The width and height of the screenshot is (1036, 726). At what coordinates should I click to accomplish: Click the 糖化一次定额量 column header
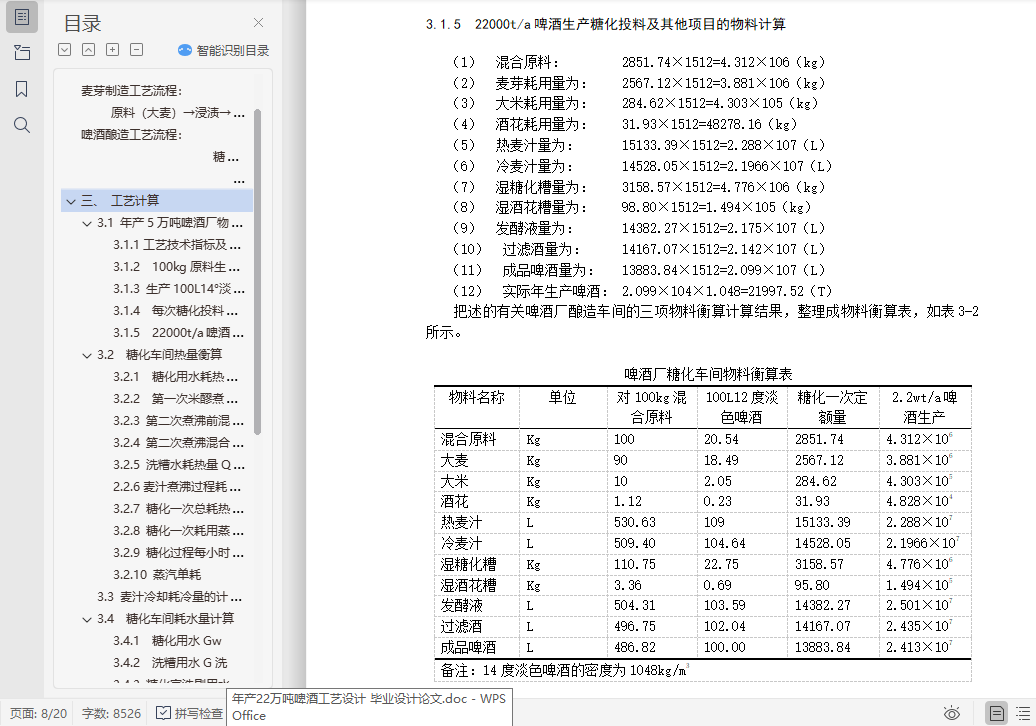[832, 407]
